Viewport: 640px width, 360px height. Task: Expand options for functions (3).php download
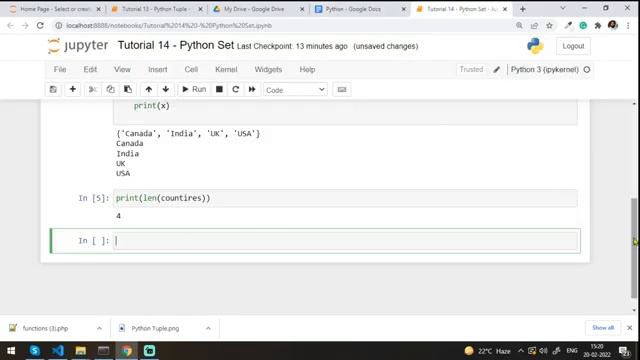pos(99,328)
